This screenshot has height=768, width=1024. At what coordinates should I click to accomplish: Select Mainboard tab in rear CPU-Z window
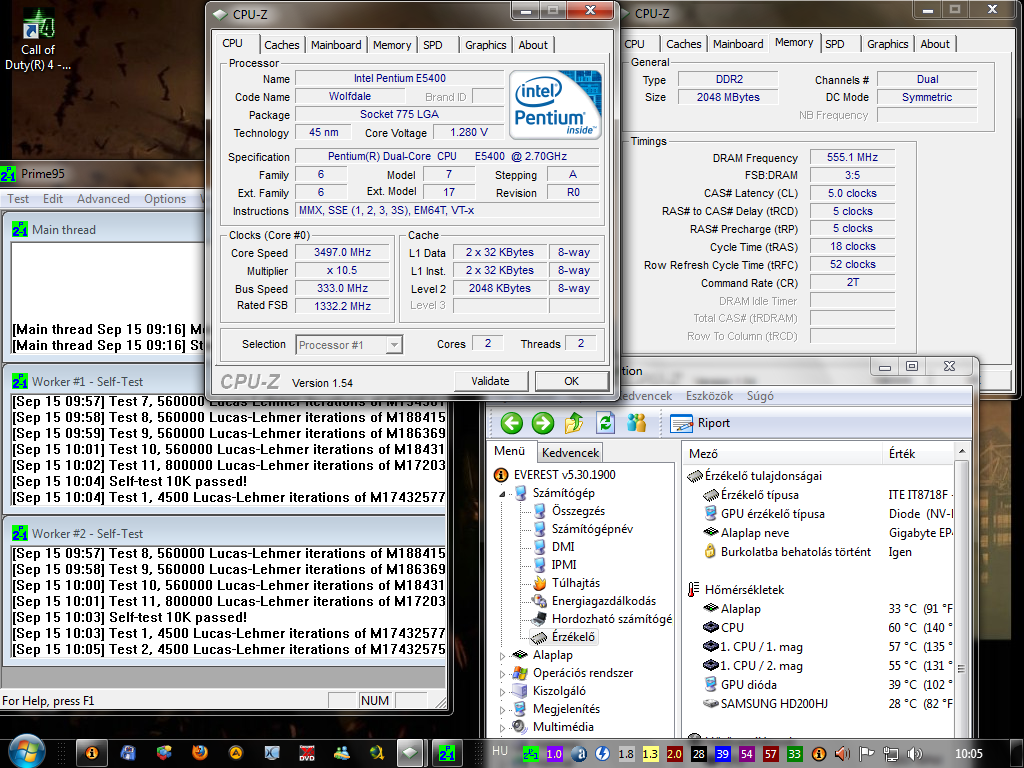(x=738, y=44)
